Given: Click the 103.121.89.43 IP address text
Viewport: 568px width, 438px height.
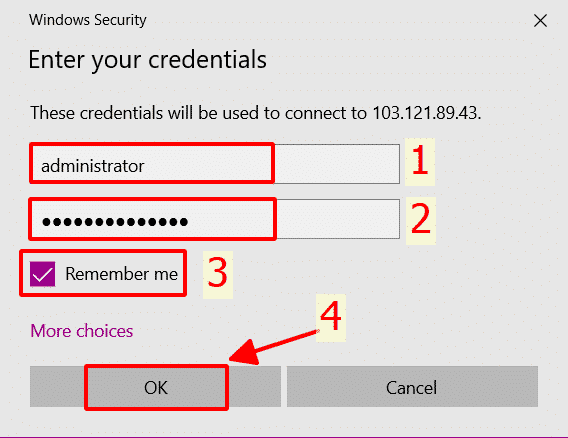Looking at the screenshot, I should pyautogui.click(x=427, y=113).
